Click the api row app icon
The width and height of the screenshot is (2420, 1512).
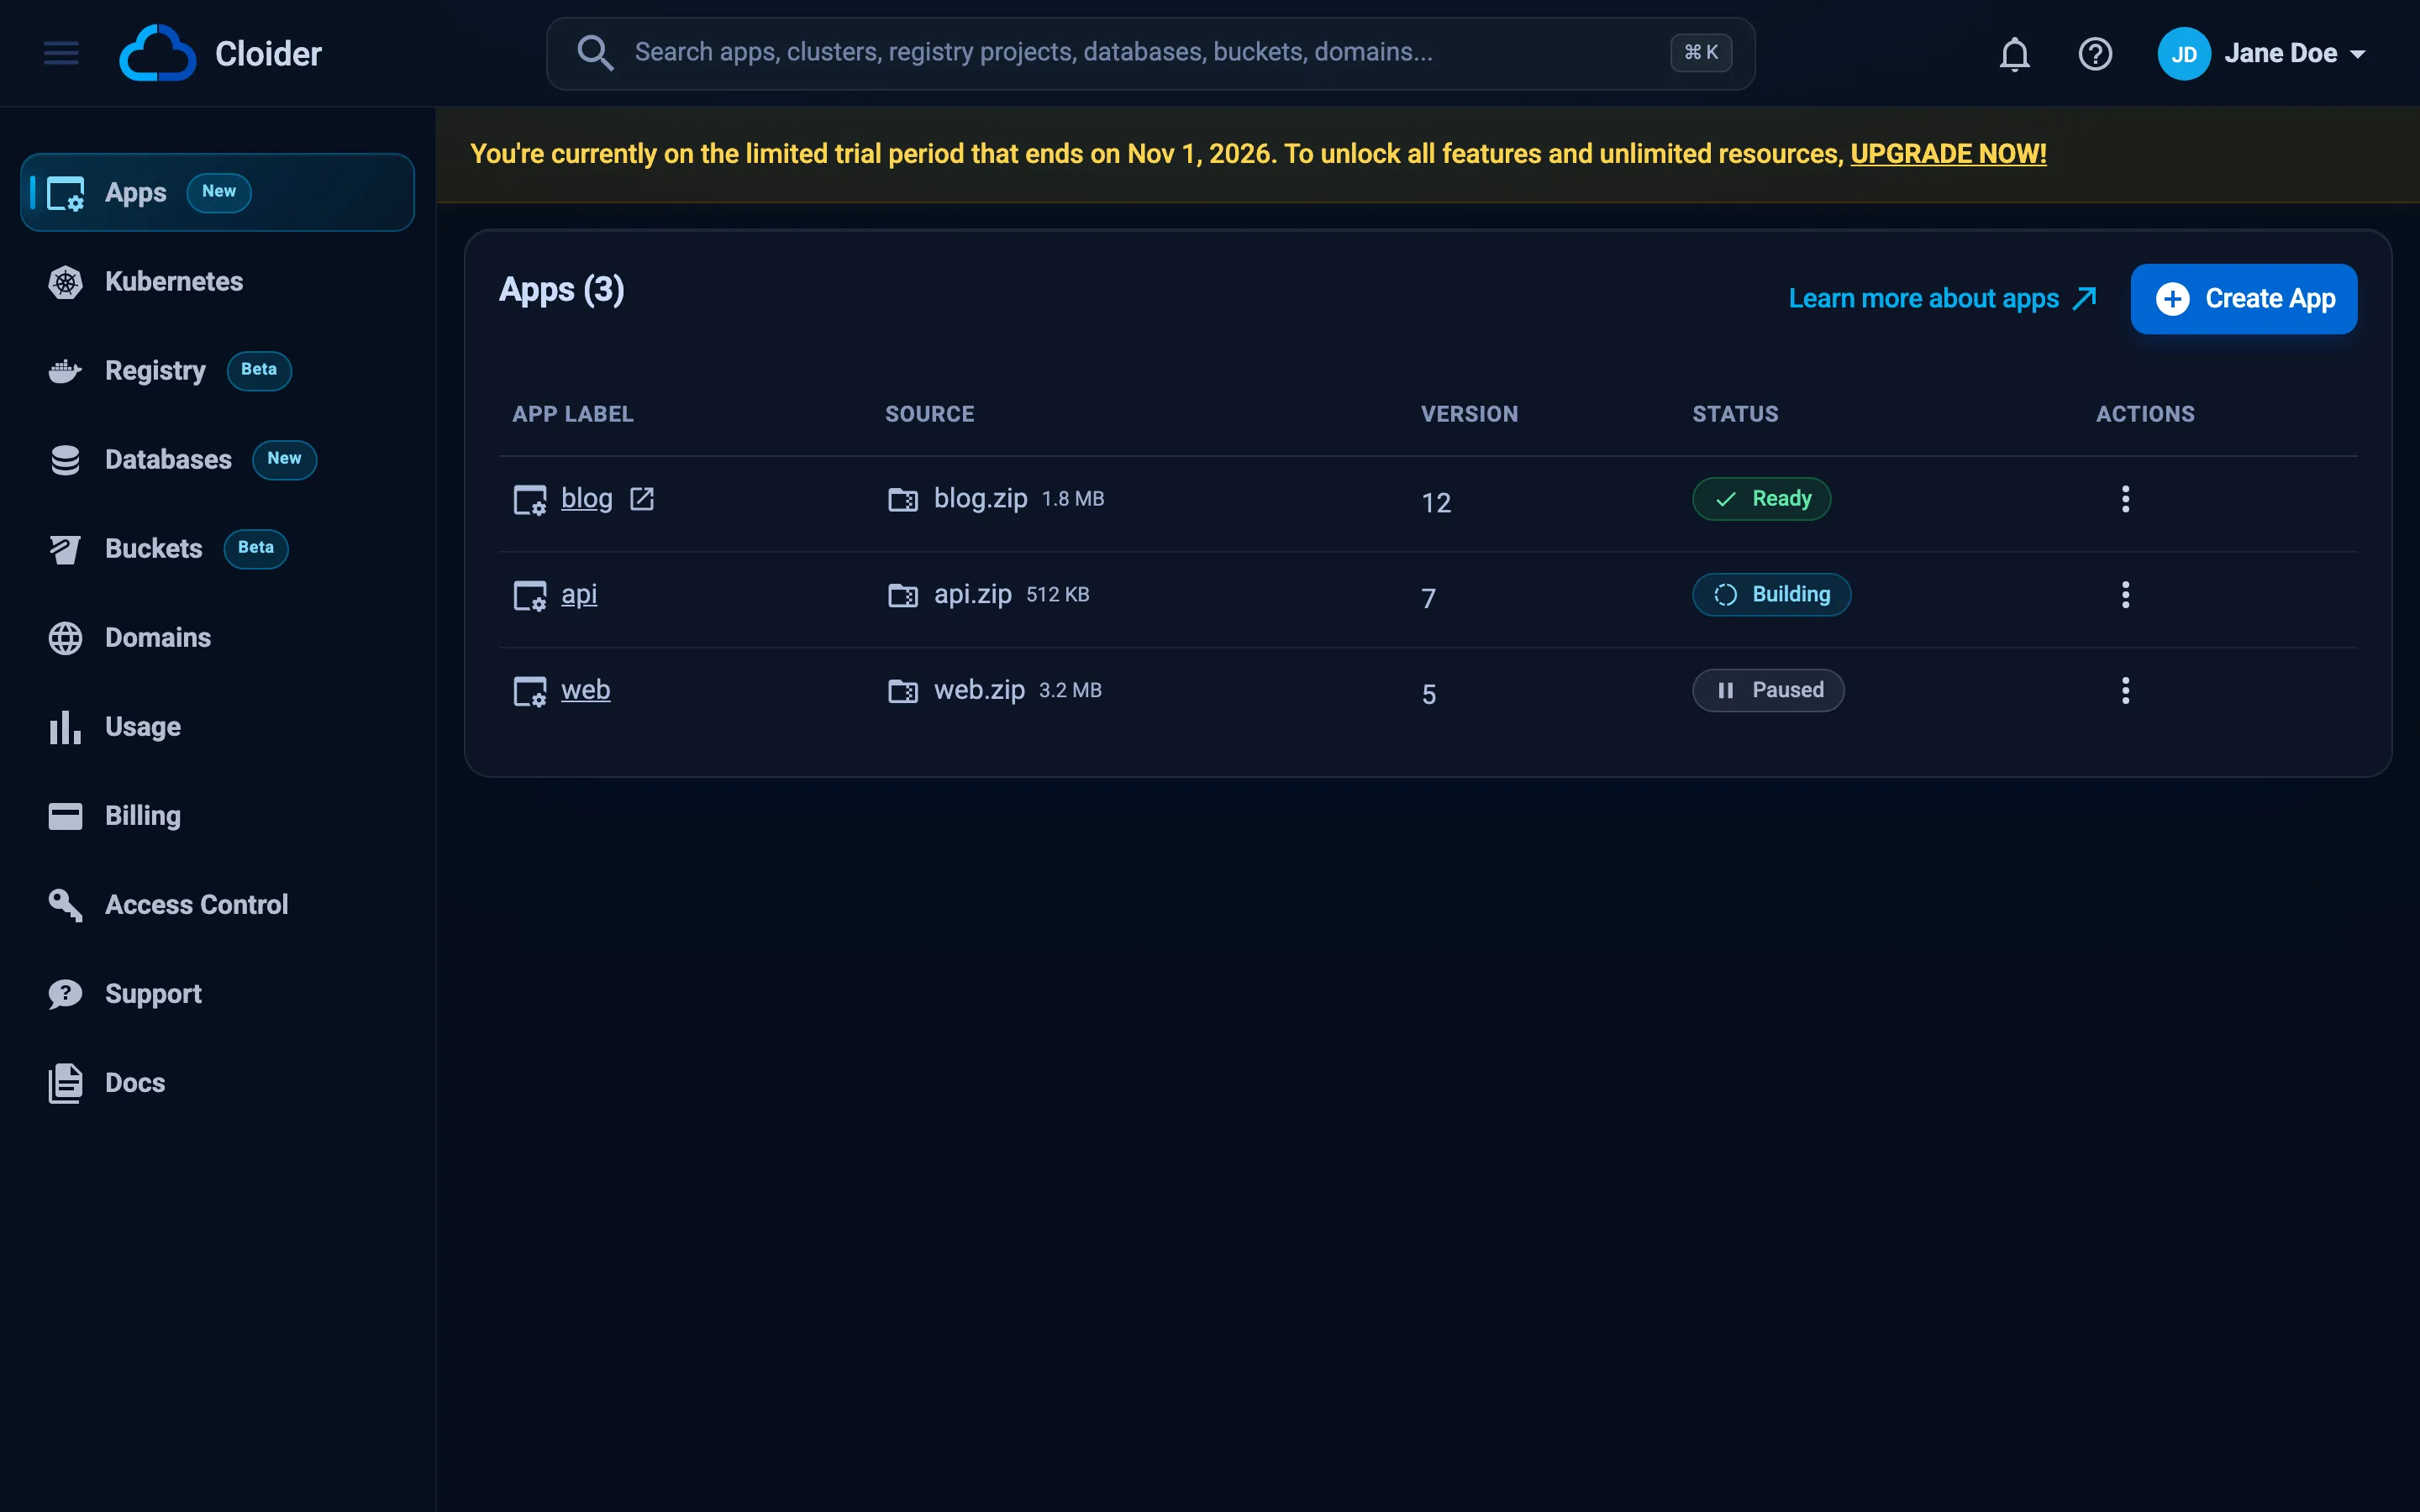[x=530, y=595]
